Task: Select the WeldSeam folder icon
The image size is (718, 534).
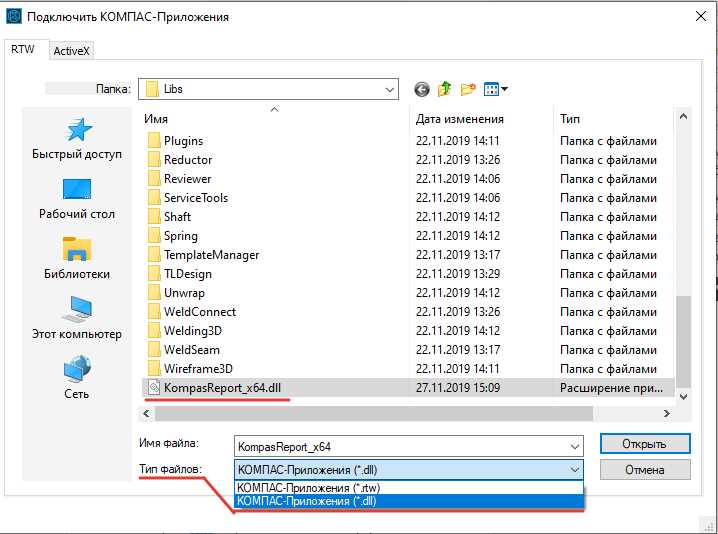Action: [x=154, y=350]
